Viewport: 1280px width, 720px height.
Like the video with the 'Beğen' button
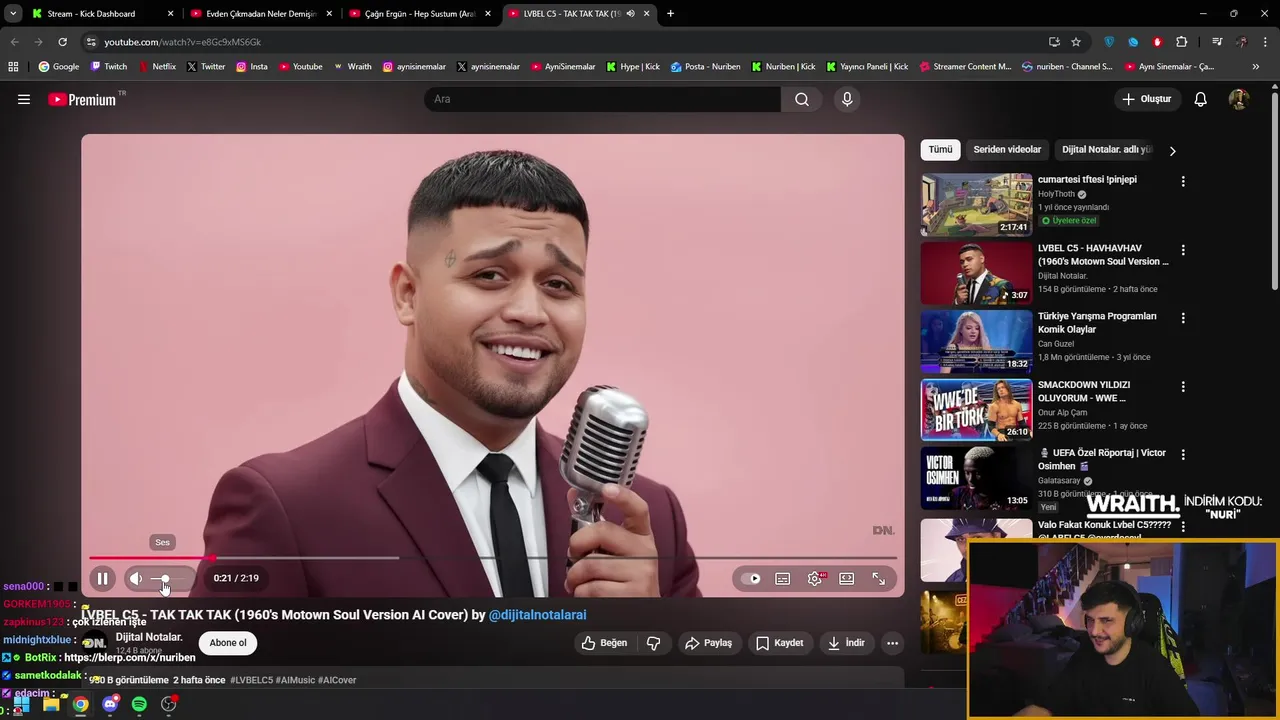(605, 643)
